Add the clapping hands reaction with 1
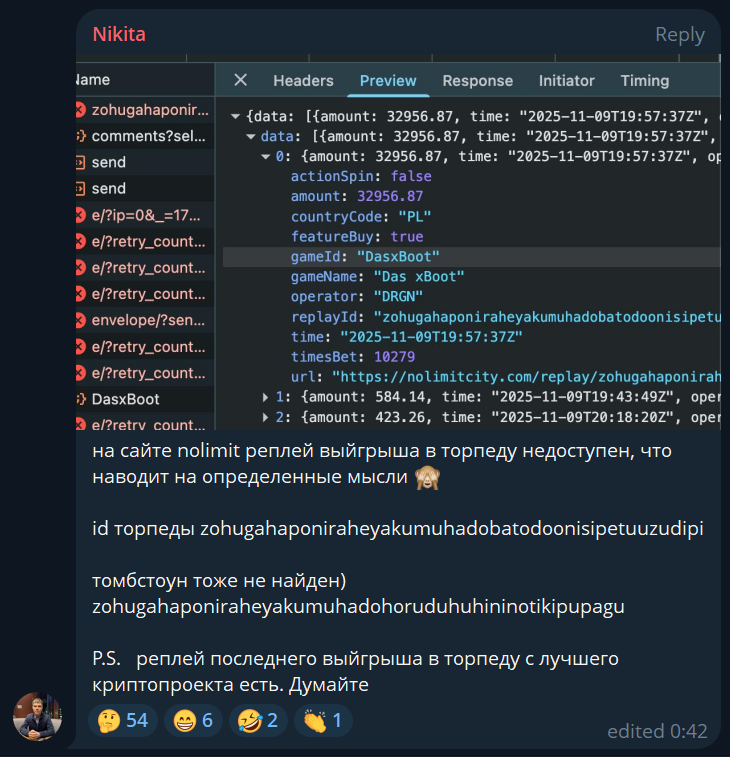 tap(323, 720)
